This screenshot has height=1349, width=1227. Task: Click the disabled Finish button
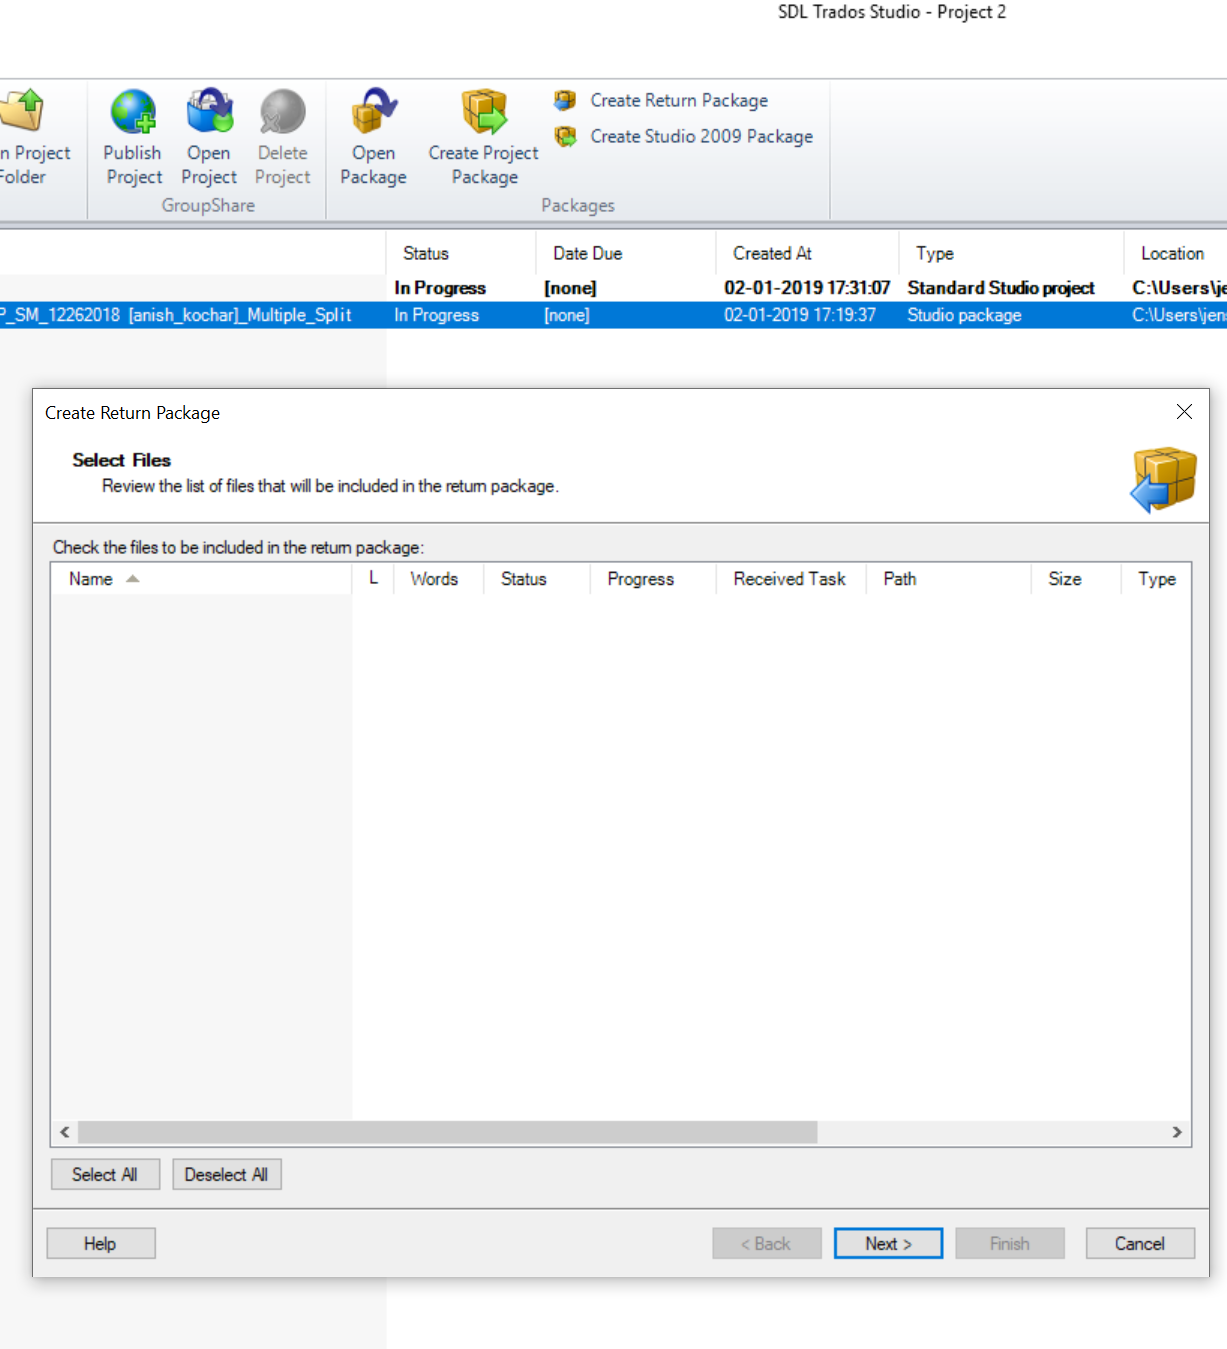pyautogui.click(x=1010, y=1243)
